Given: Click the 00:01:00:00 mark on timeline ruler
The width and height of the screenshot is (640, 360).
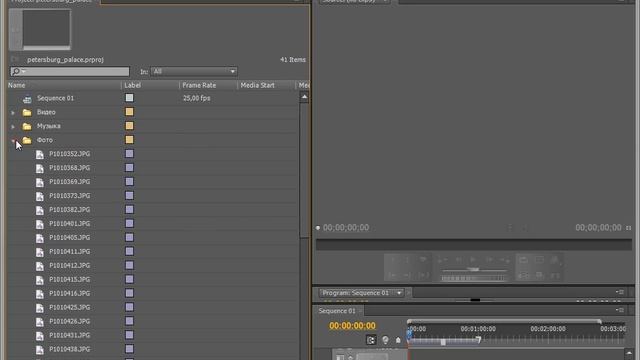Looking at the screenshot, I should click(478, 329).
